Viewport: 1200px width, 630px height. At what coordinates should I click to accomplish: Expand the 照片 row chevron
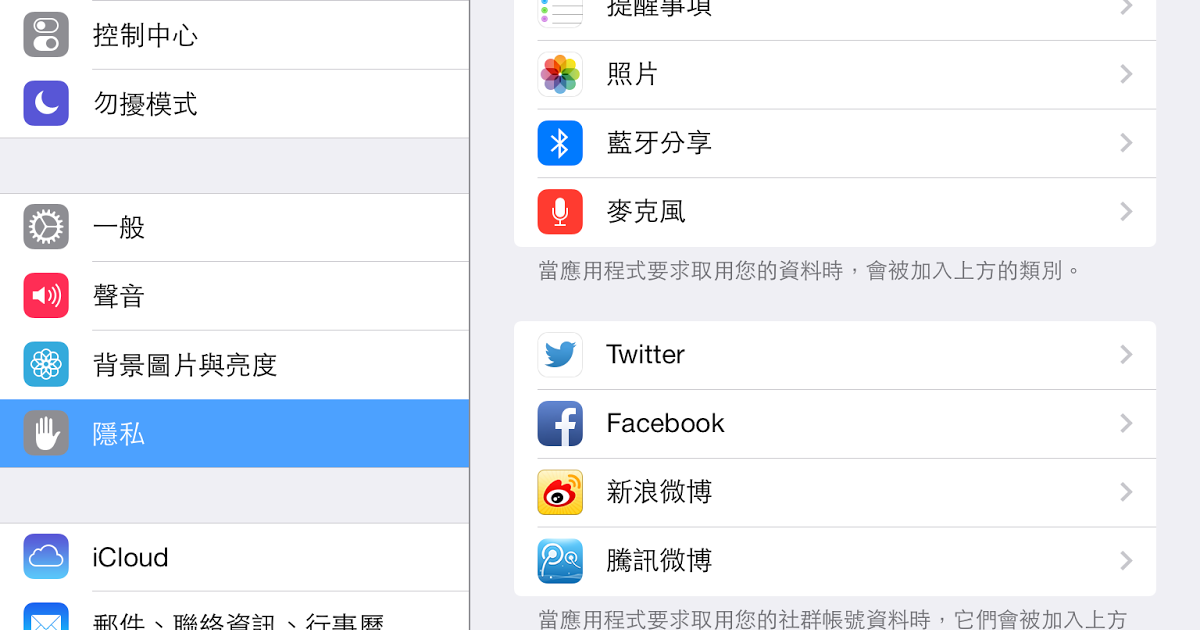point(1126,74)
